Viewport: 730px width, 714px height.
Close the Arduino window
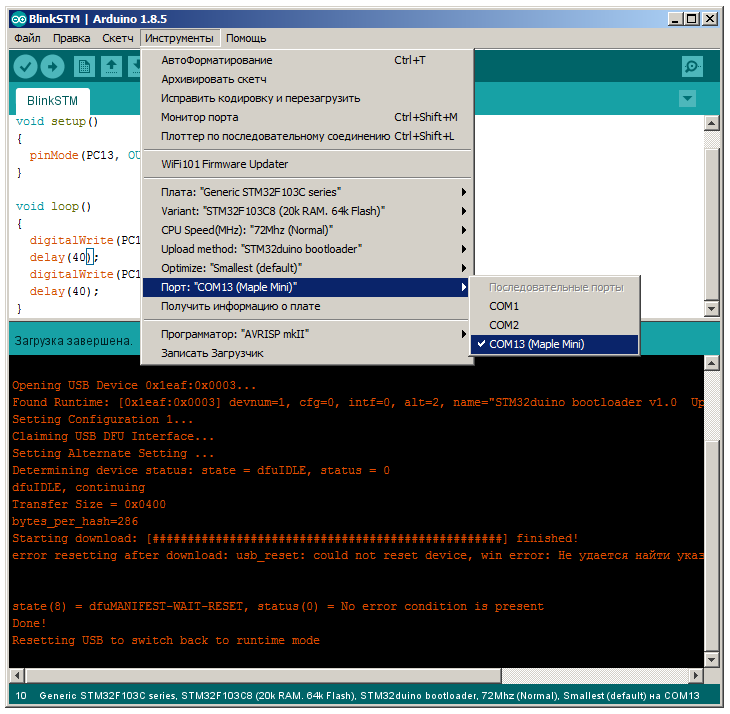pos(710,19)
